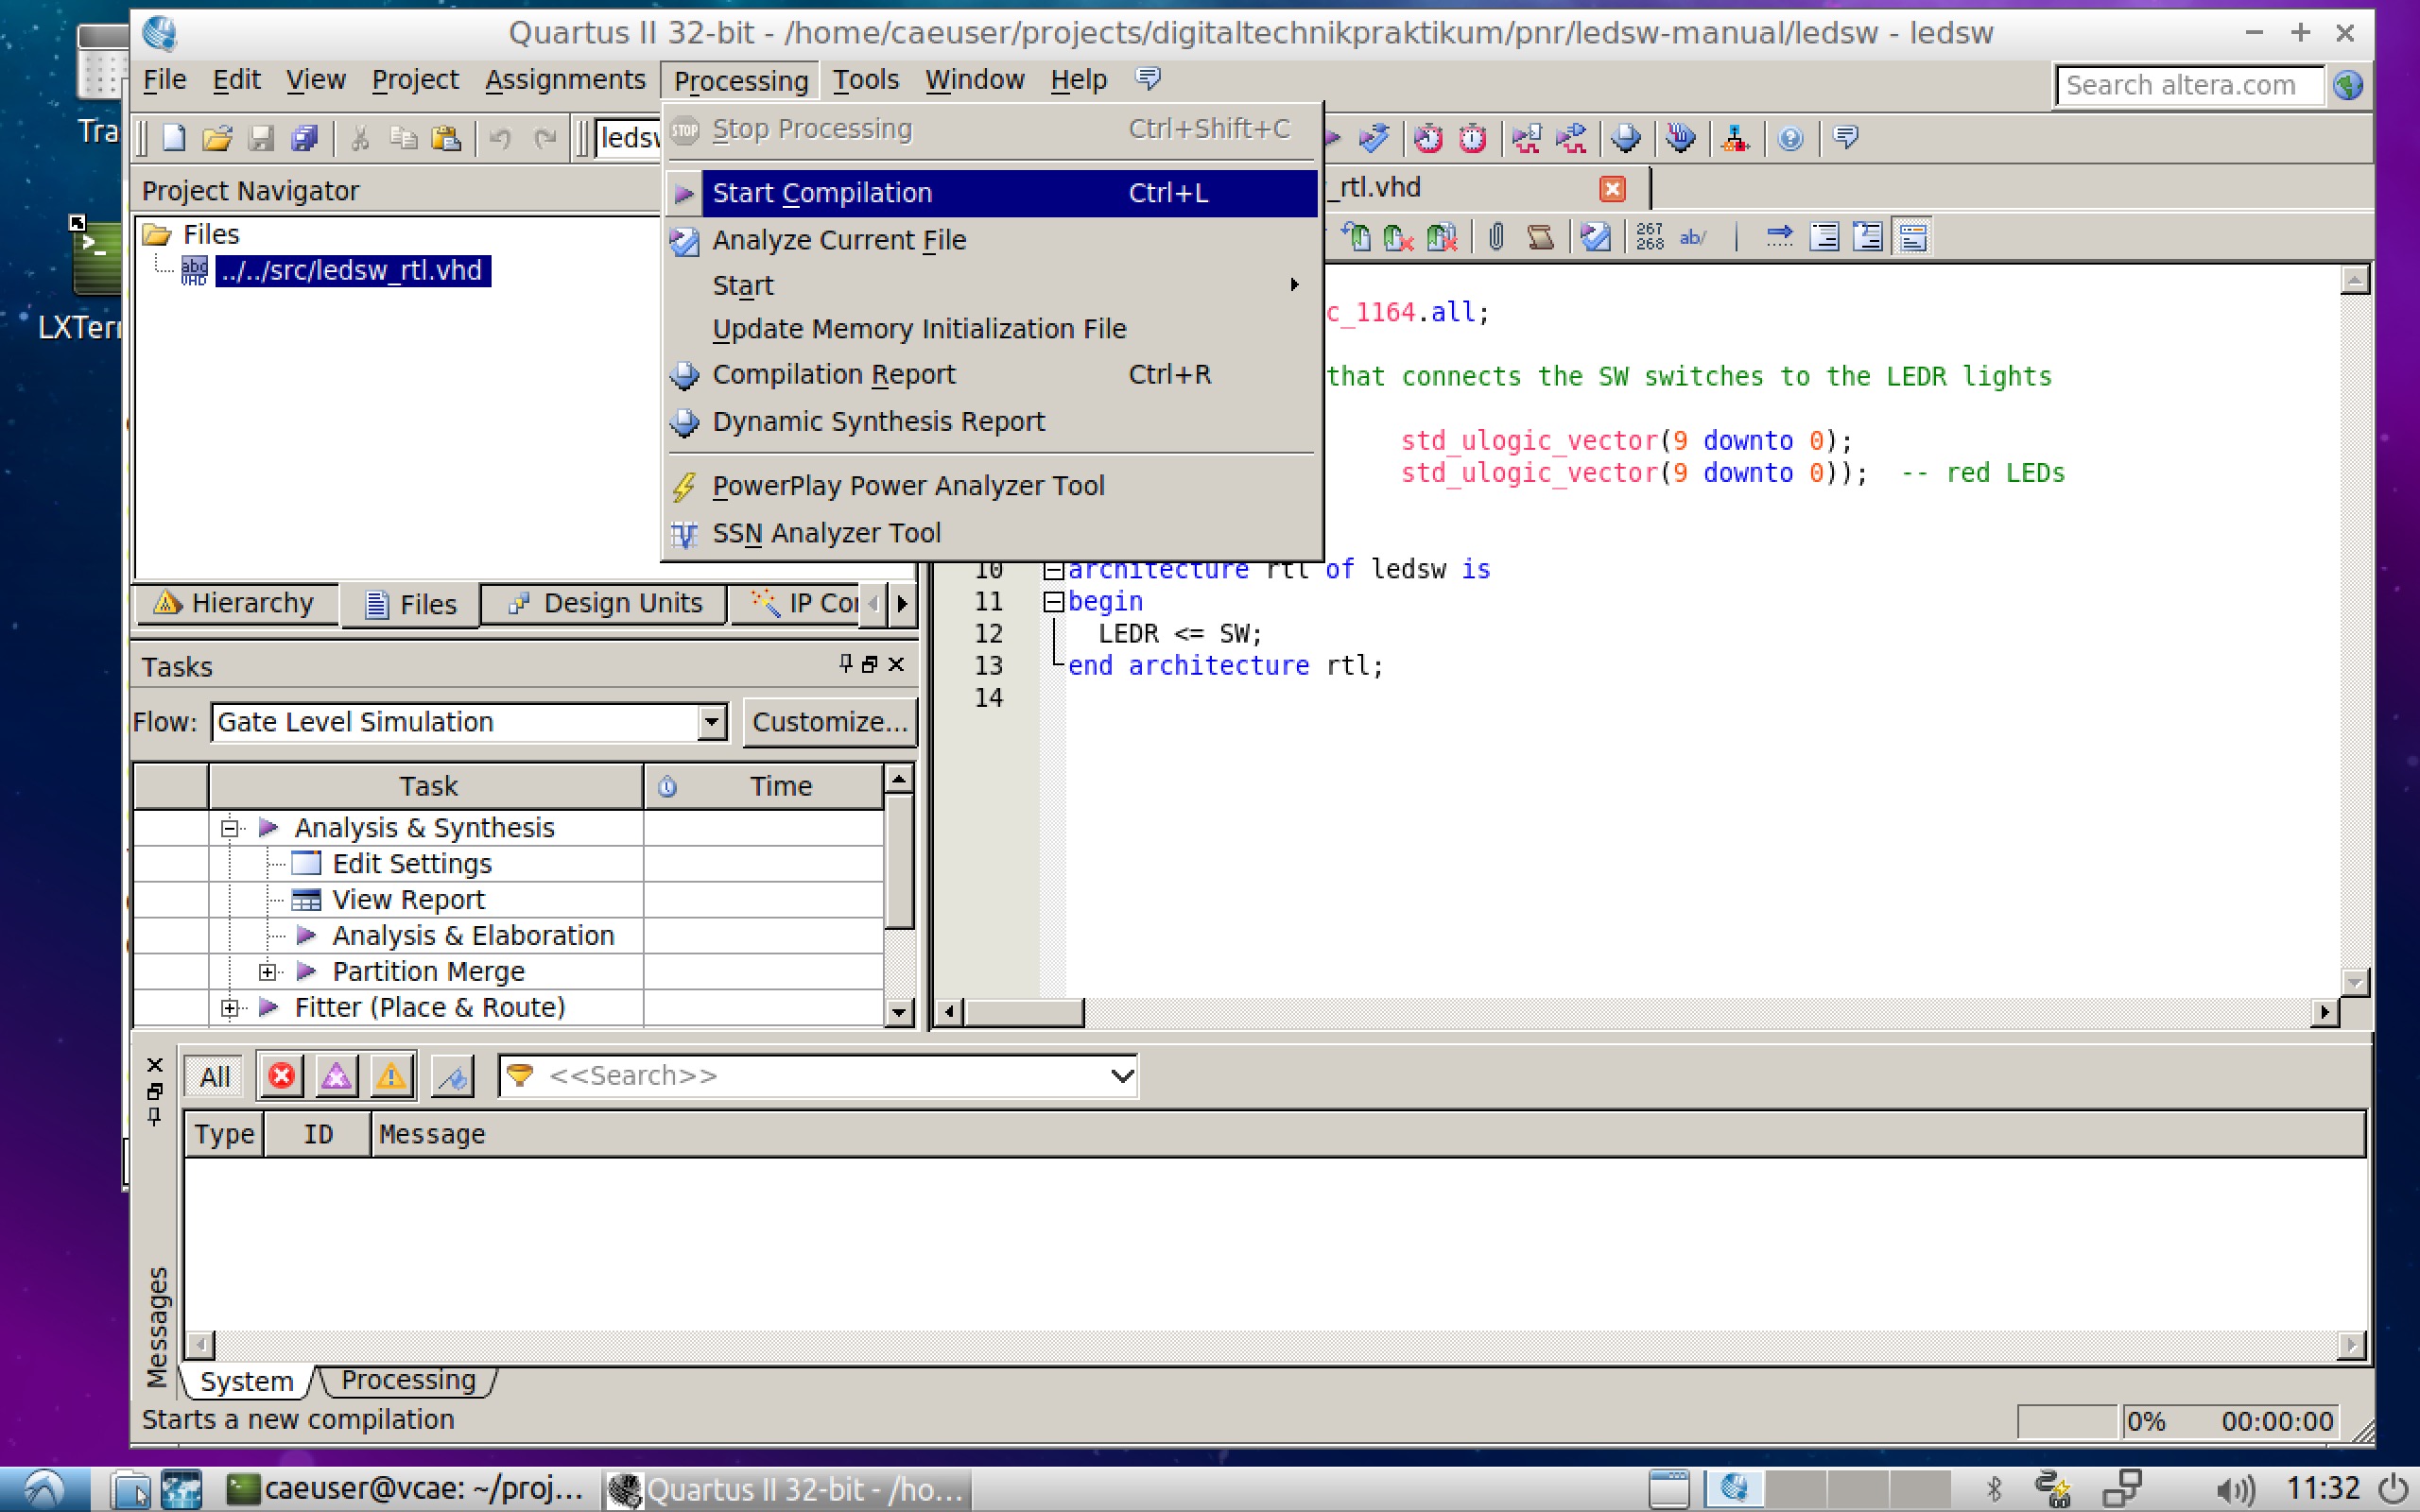Viewport: 2420px width, 1512px height.
Task: Click the globe icon beside the search box
Action: (x=2348, y=85)
